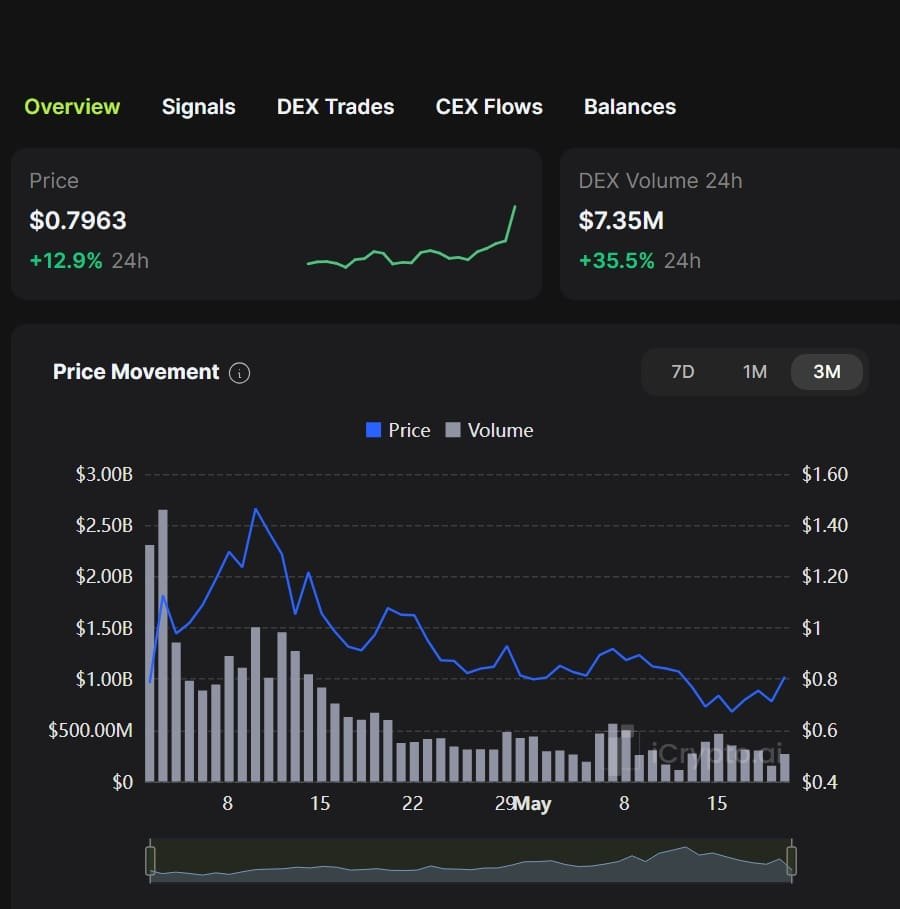This screenshot has width=900, height=909.
Task: View the Balances tab
Action: pos(630,106)
